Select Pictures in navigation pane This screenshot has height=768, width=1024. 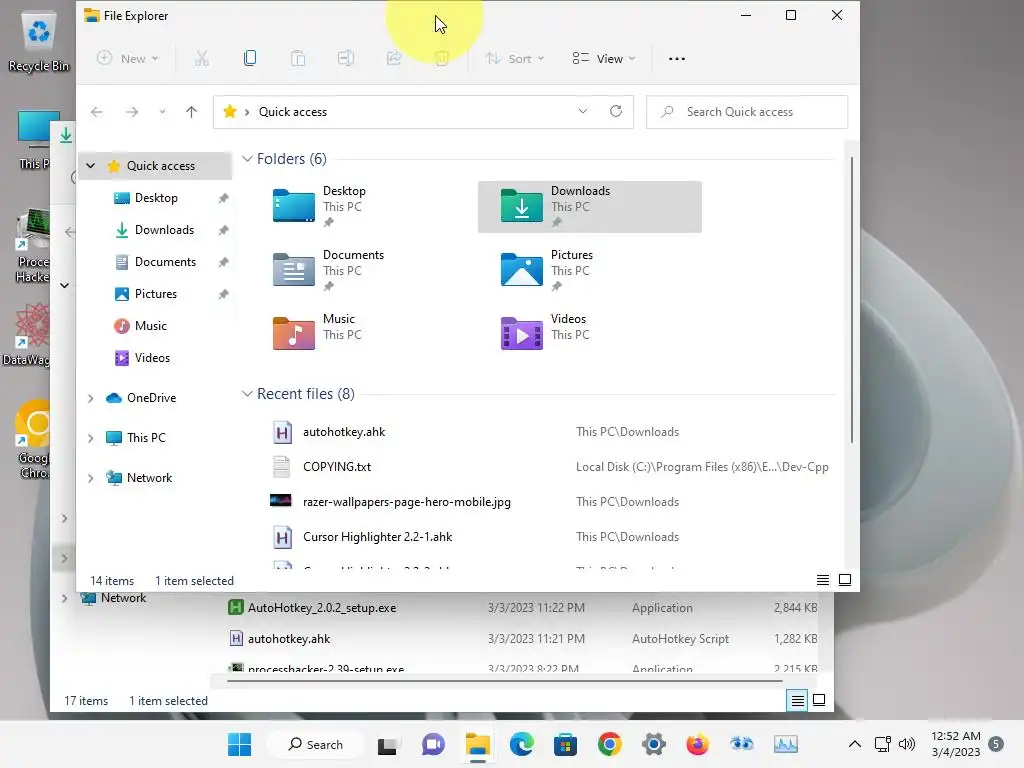click(x=155, y=294)
